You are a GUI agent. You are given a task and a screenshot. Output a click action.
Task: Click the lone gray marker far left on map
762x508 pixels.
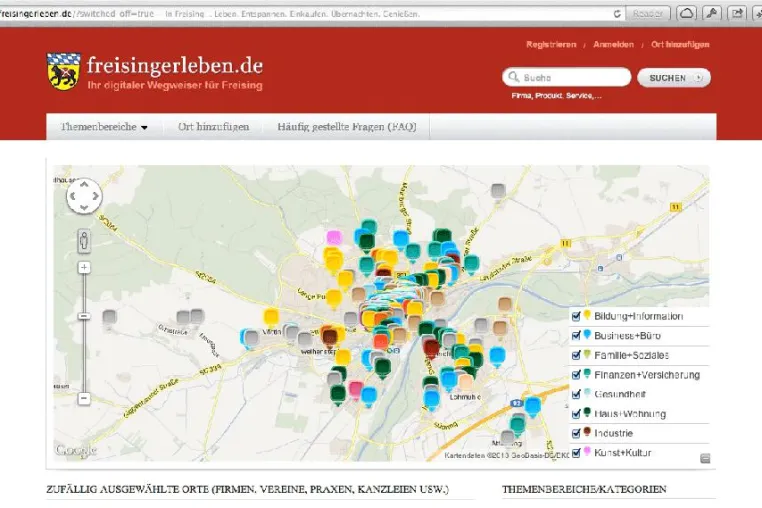109,317
